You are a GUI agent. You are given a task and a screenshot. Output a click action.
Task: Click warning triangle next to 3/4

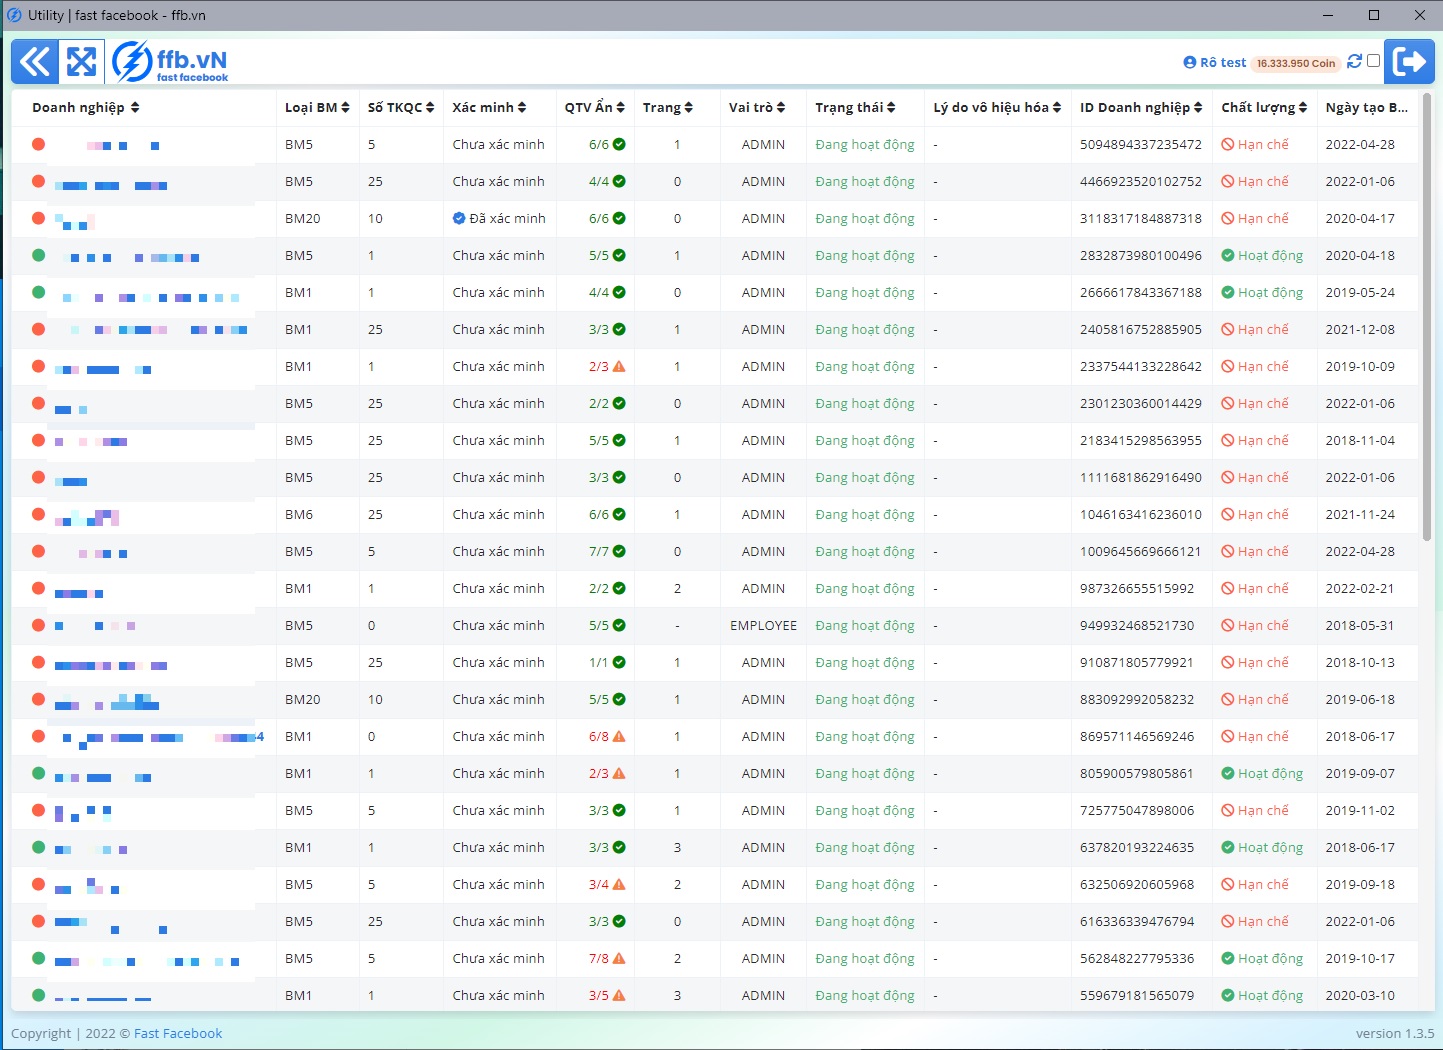point(619,884)
